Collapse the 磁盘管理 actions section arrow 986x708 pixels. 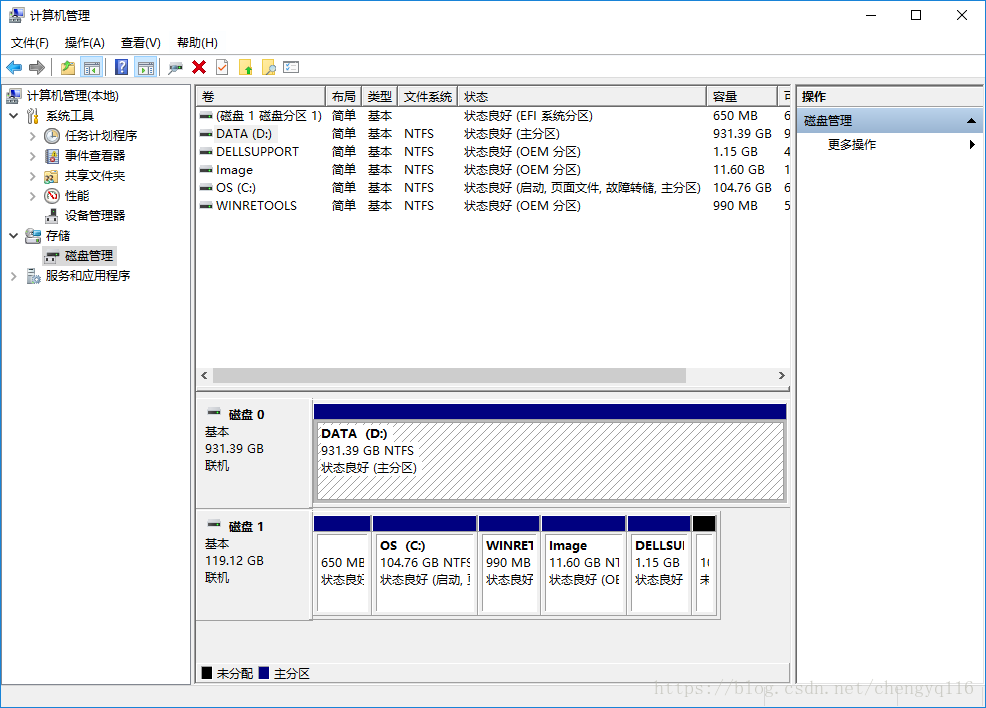[x=971, y=121]
